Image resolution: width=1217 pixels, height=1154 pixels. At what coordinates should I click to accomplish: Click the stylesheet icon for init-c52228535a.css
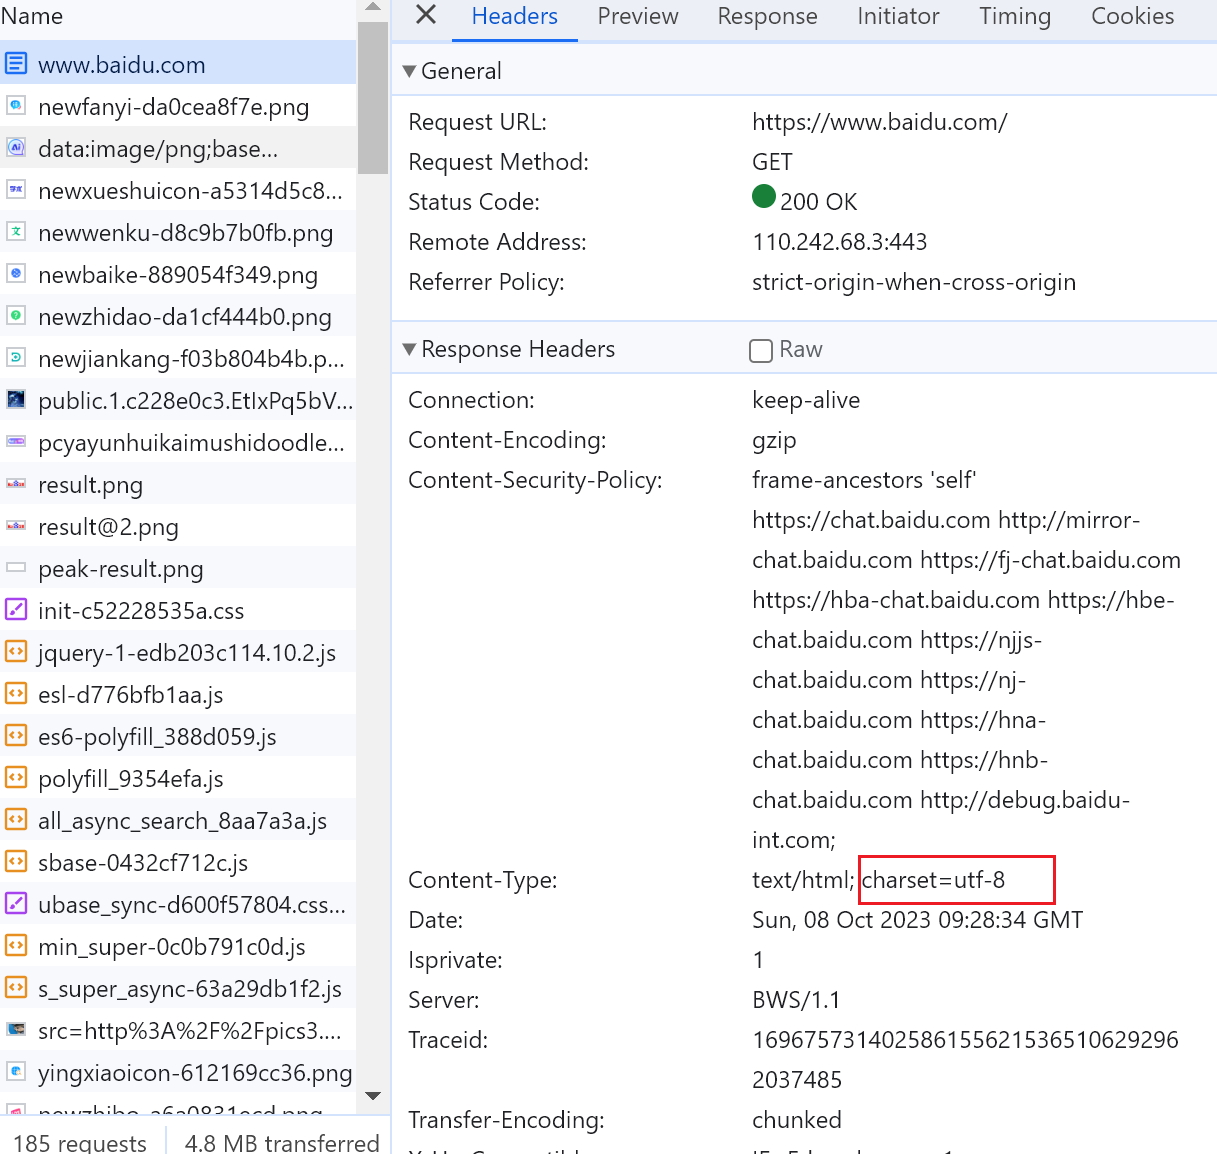click(16, 610)
